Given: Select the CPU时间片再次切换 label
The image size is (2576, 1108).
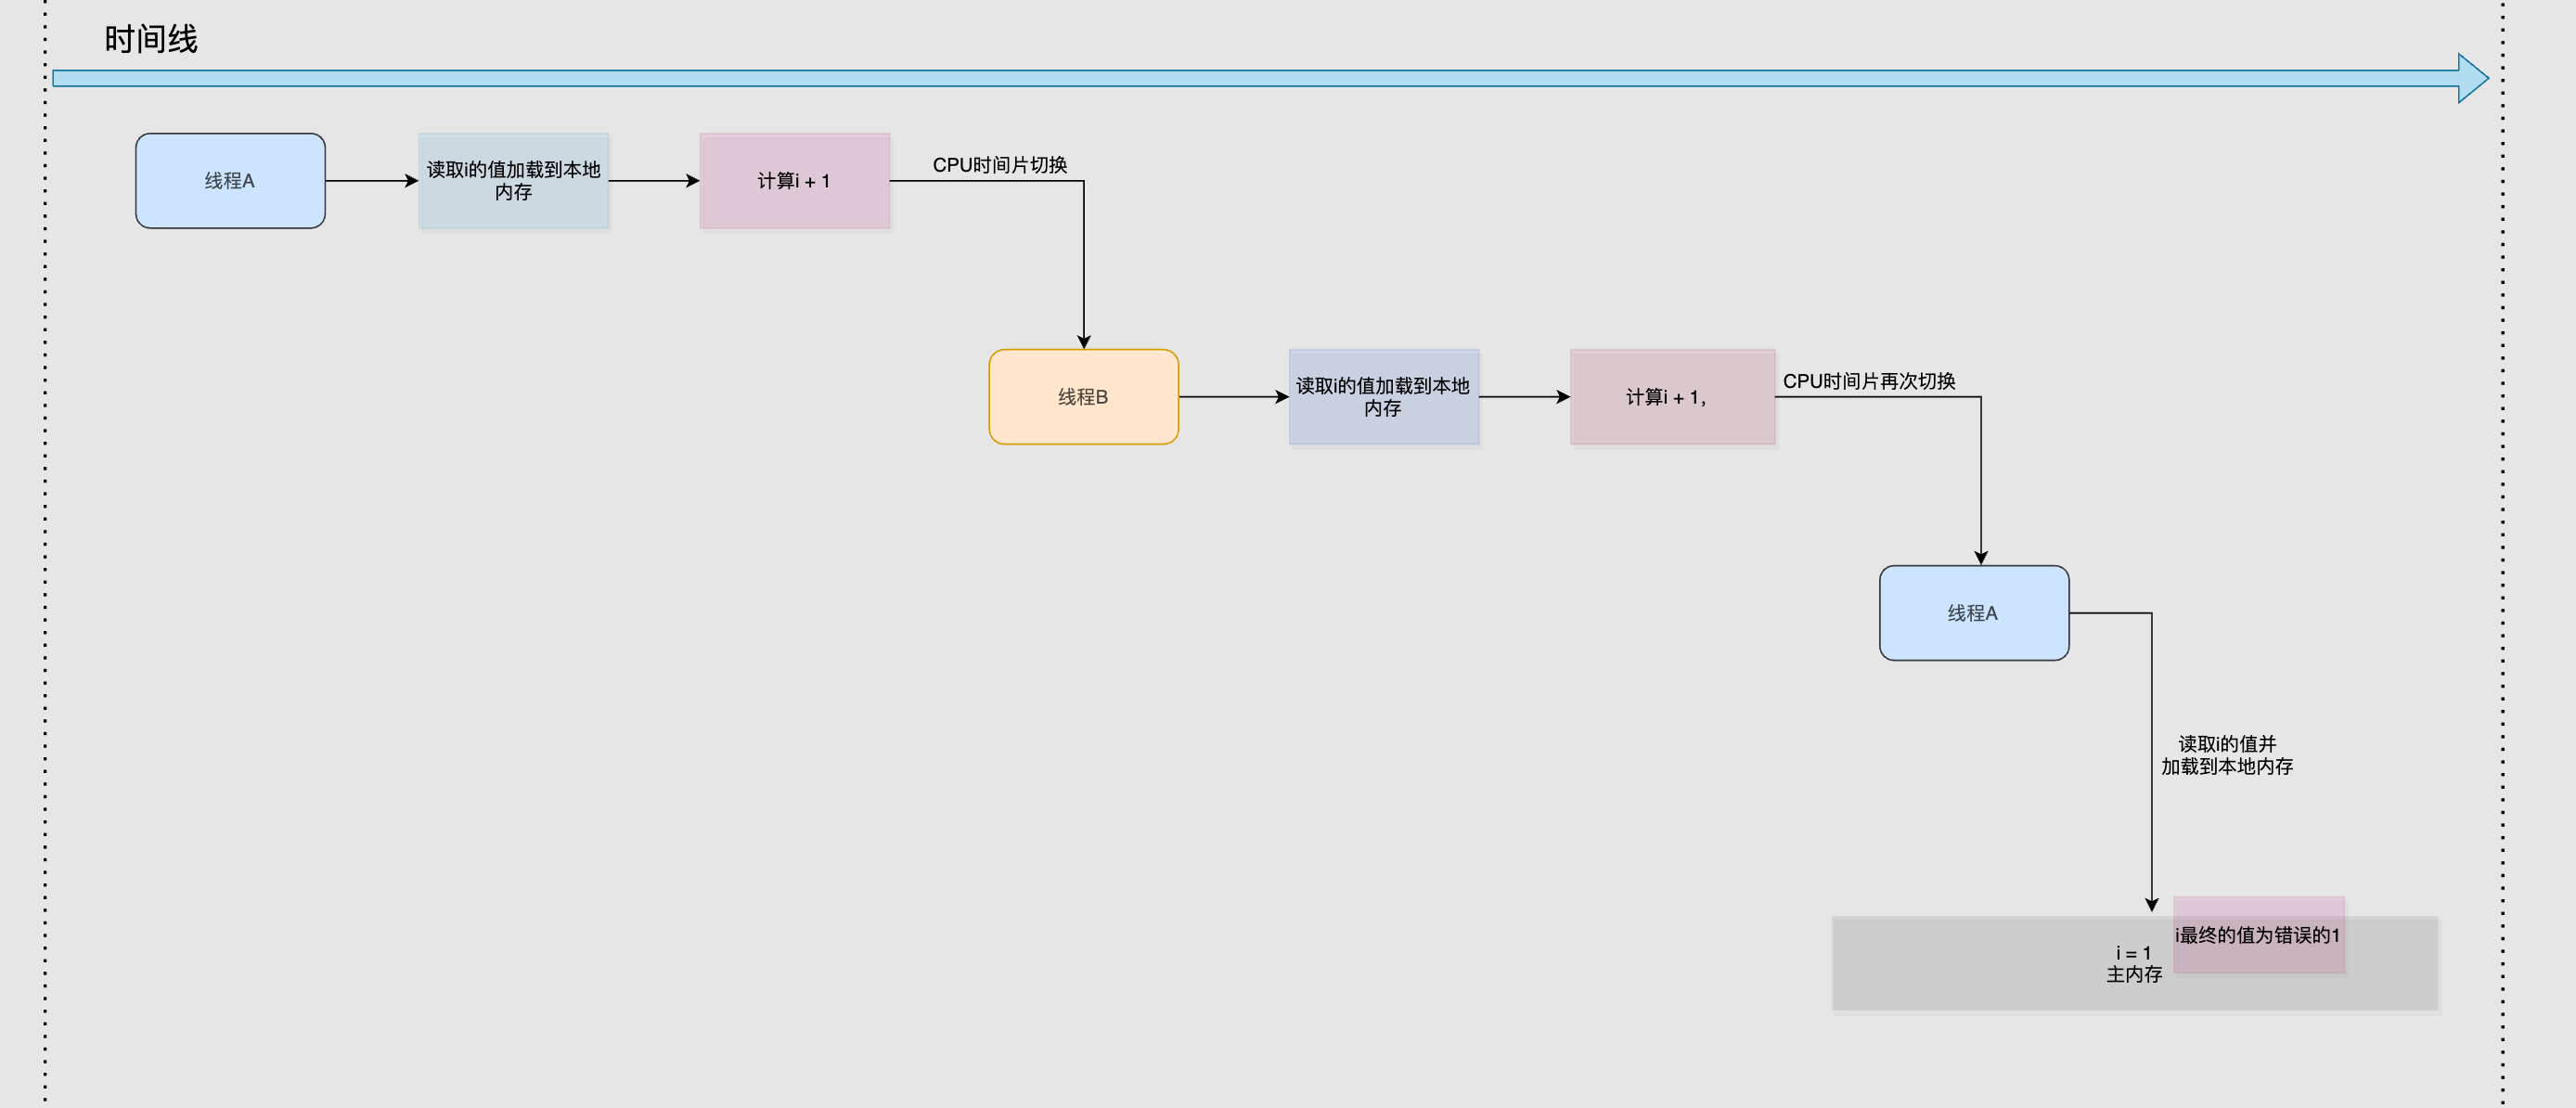Looking at the screenshot, I should (1868, 381).
